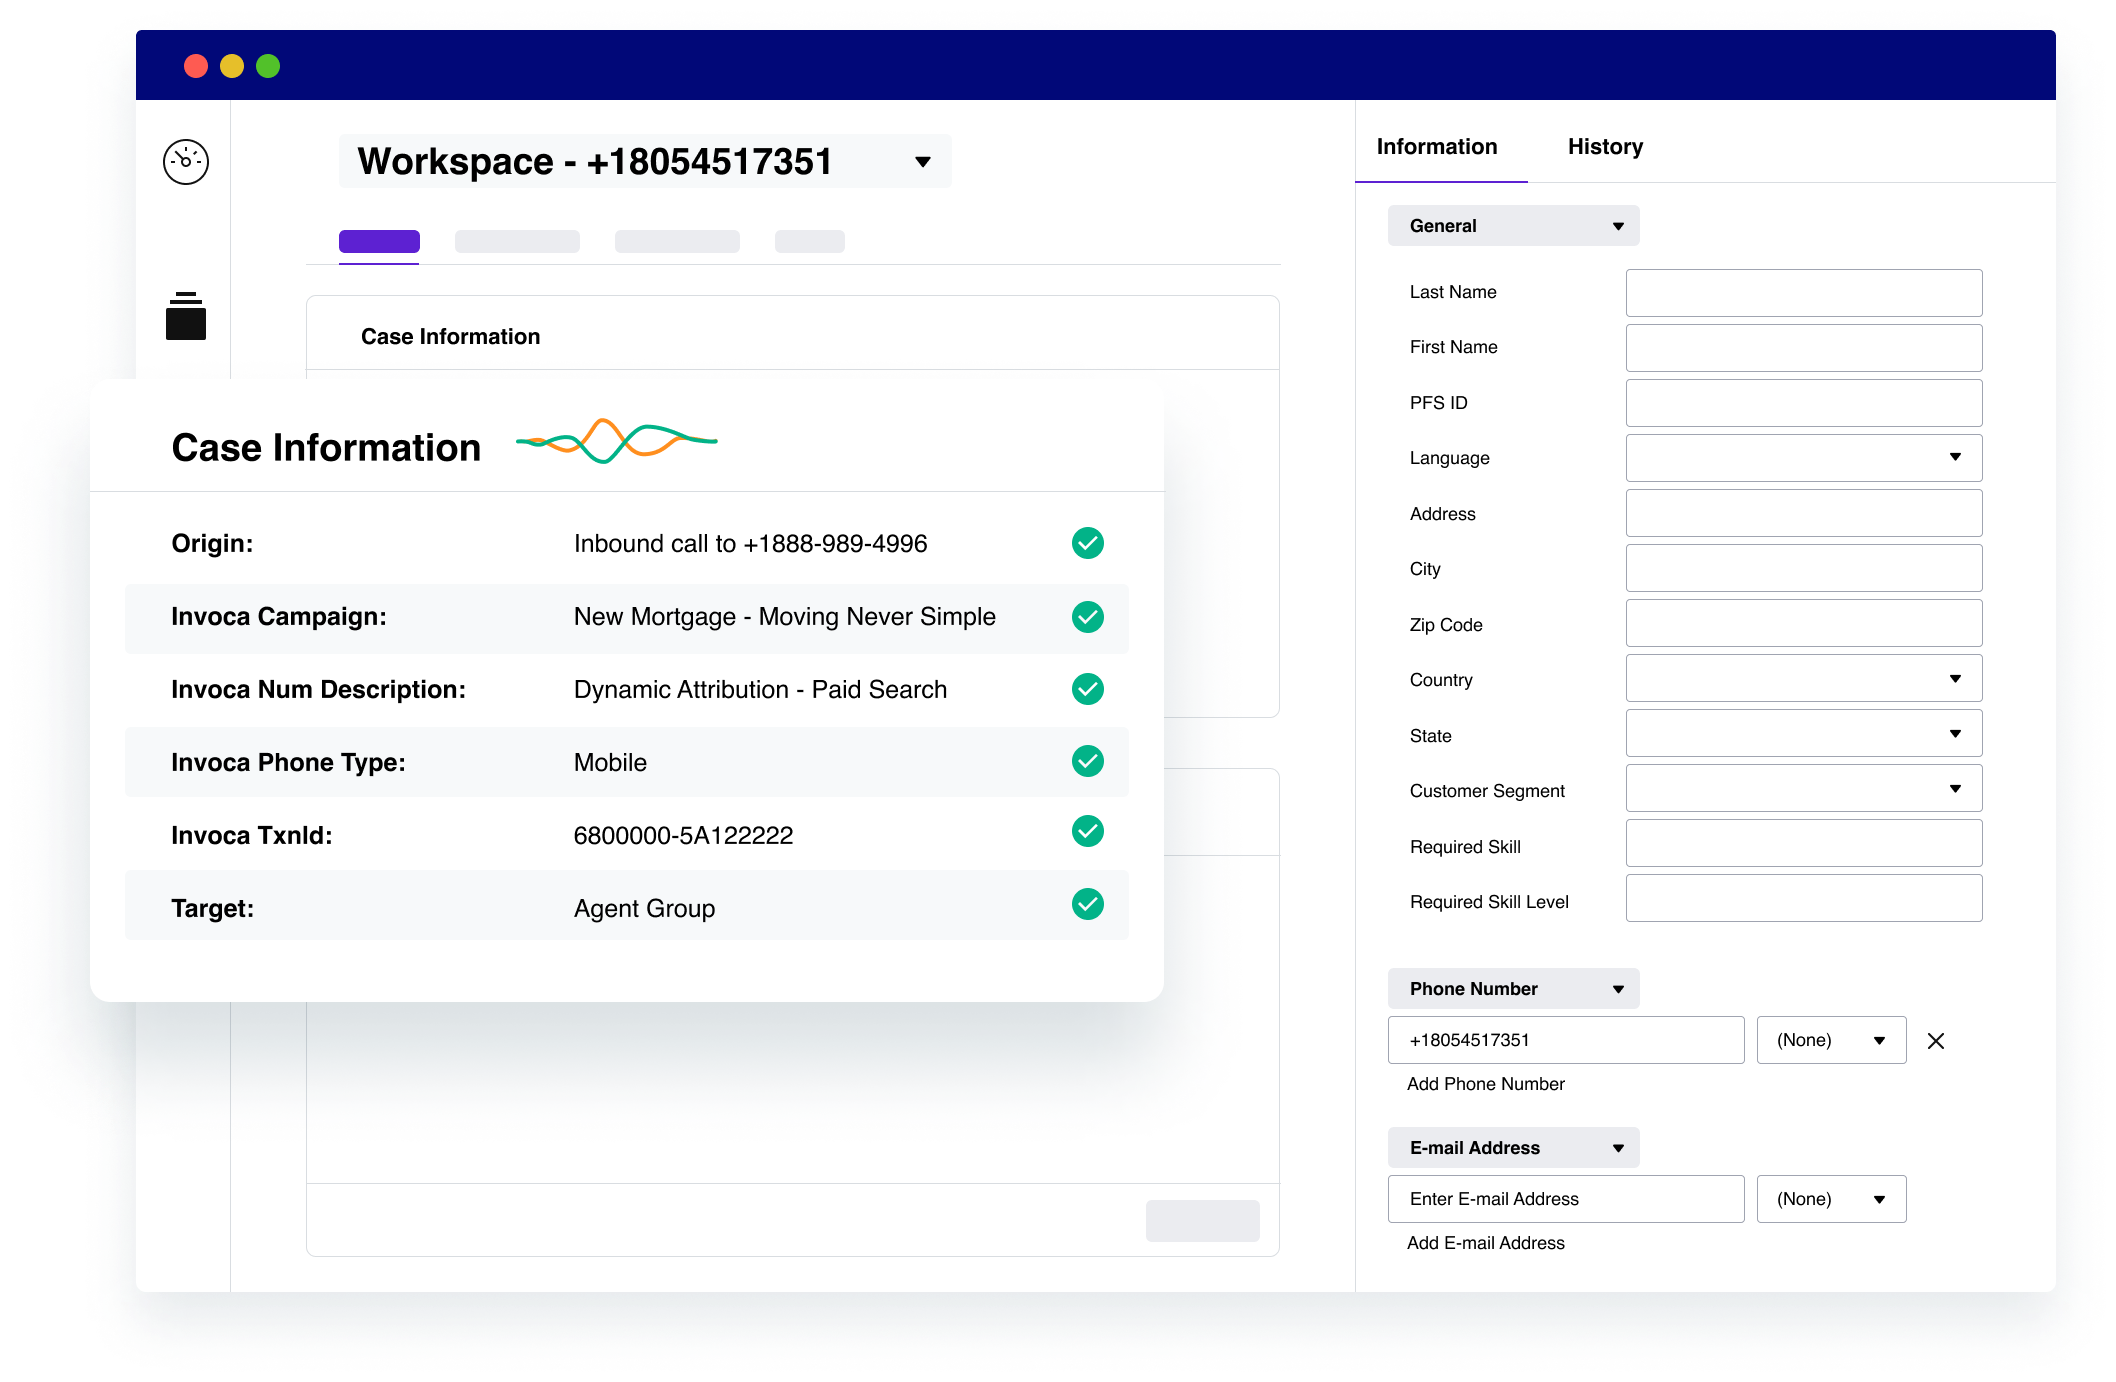The image size is (2116, 1382).
Task: Click the Zip Code input field
Action: tap(1804, 624)
